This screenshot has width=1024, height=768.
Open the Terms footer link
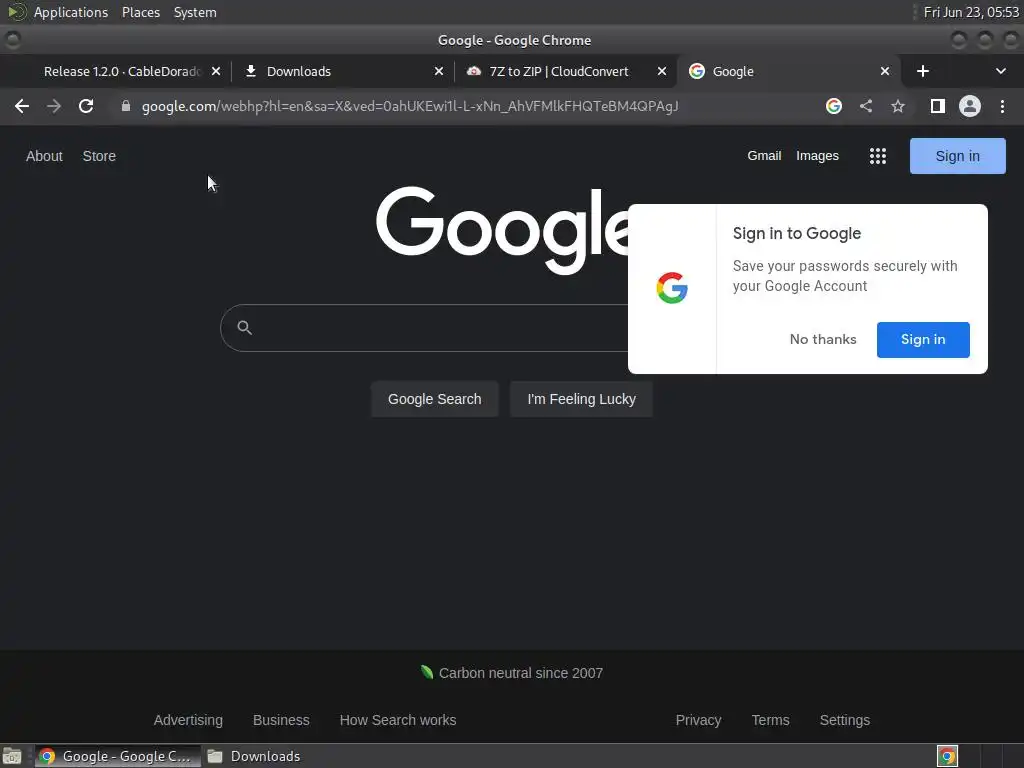pyautogui.click(x=770, y=720)
